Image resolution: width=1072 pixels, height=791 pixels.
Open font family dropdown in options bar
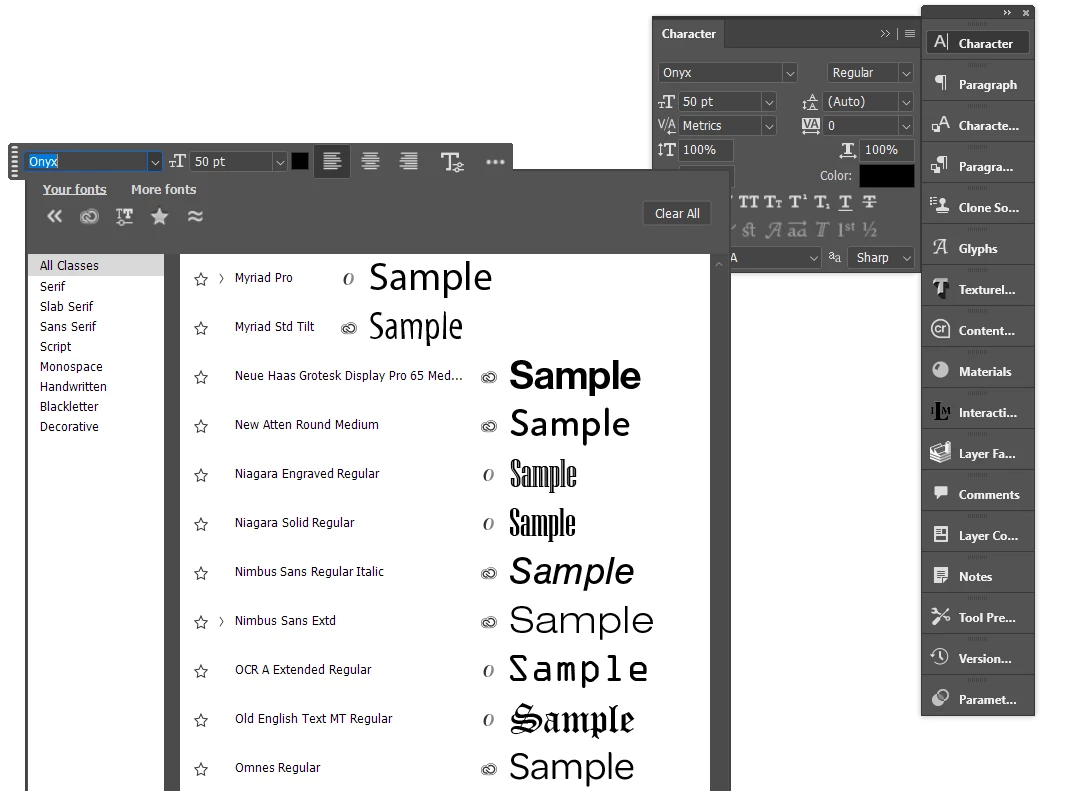[155, 162]
